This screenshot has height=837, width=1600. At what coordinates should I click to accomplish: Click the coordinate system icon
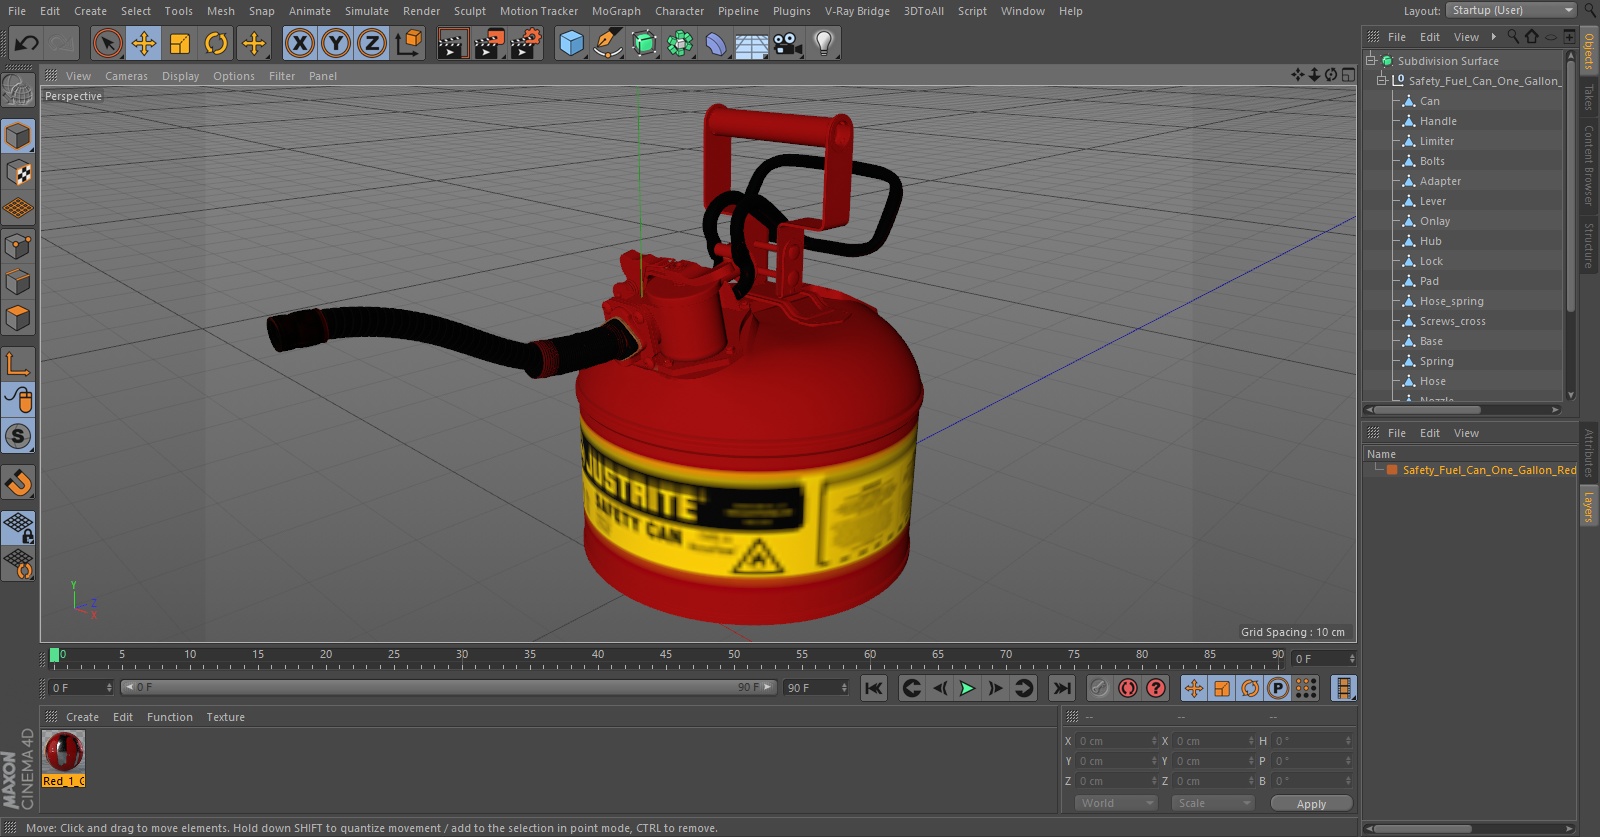click(409, 43)
